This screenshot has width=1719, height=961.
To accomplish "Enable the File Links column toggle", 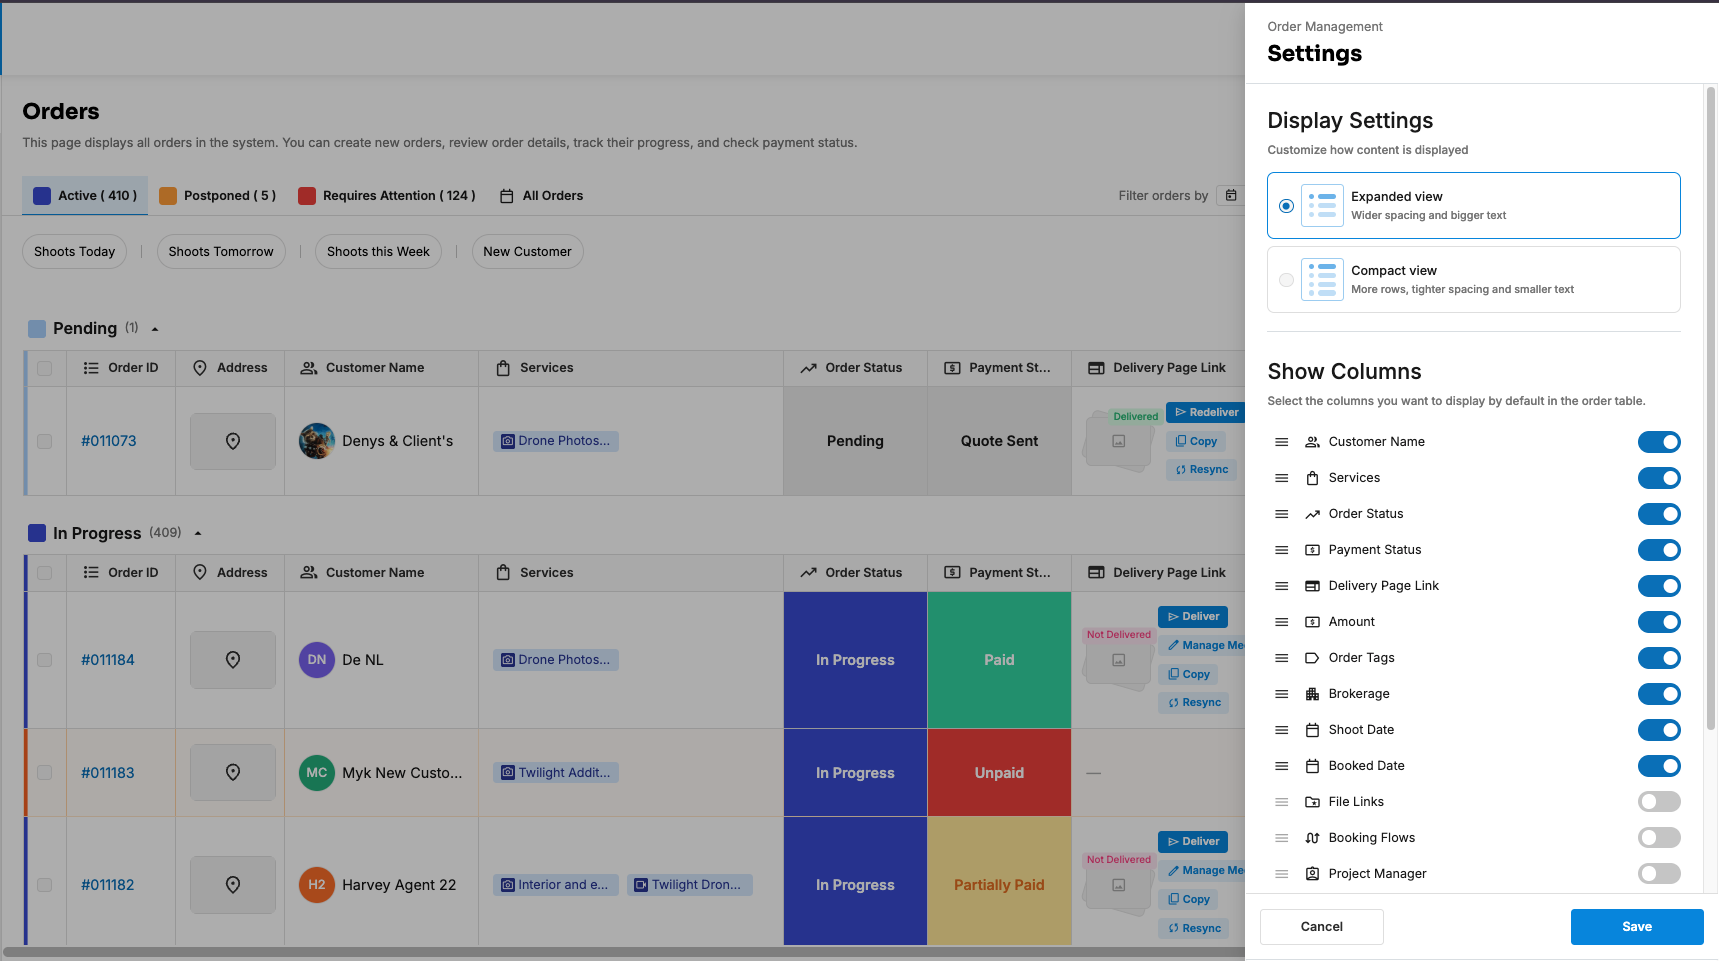I will (x=1659, y=802).
